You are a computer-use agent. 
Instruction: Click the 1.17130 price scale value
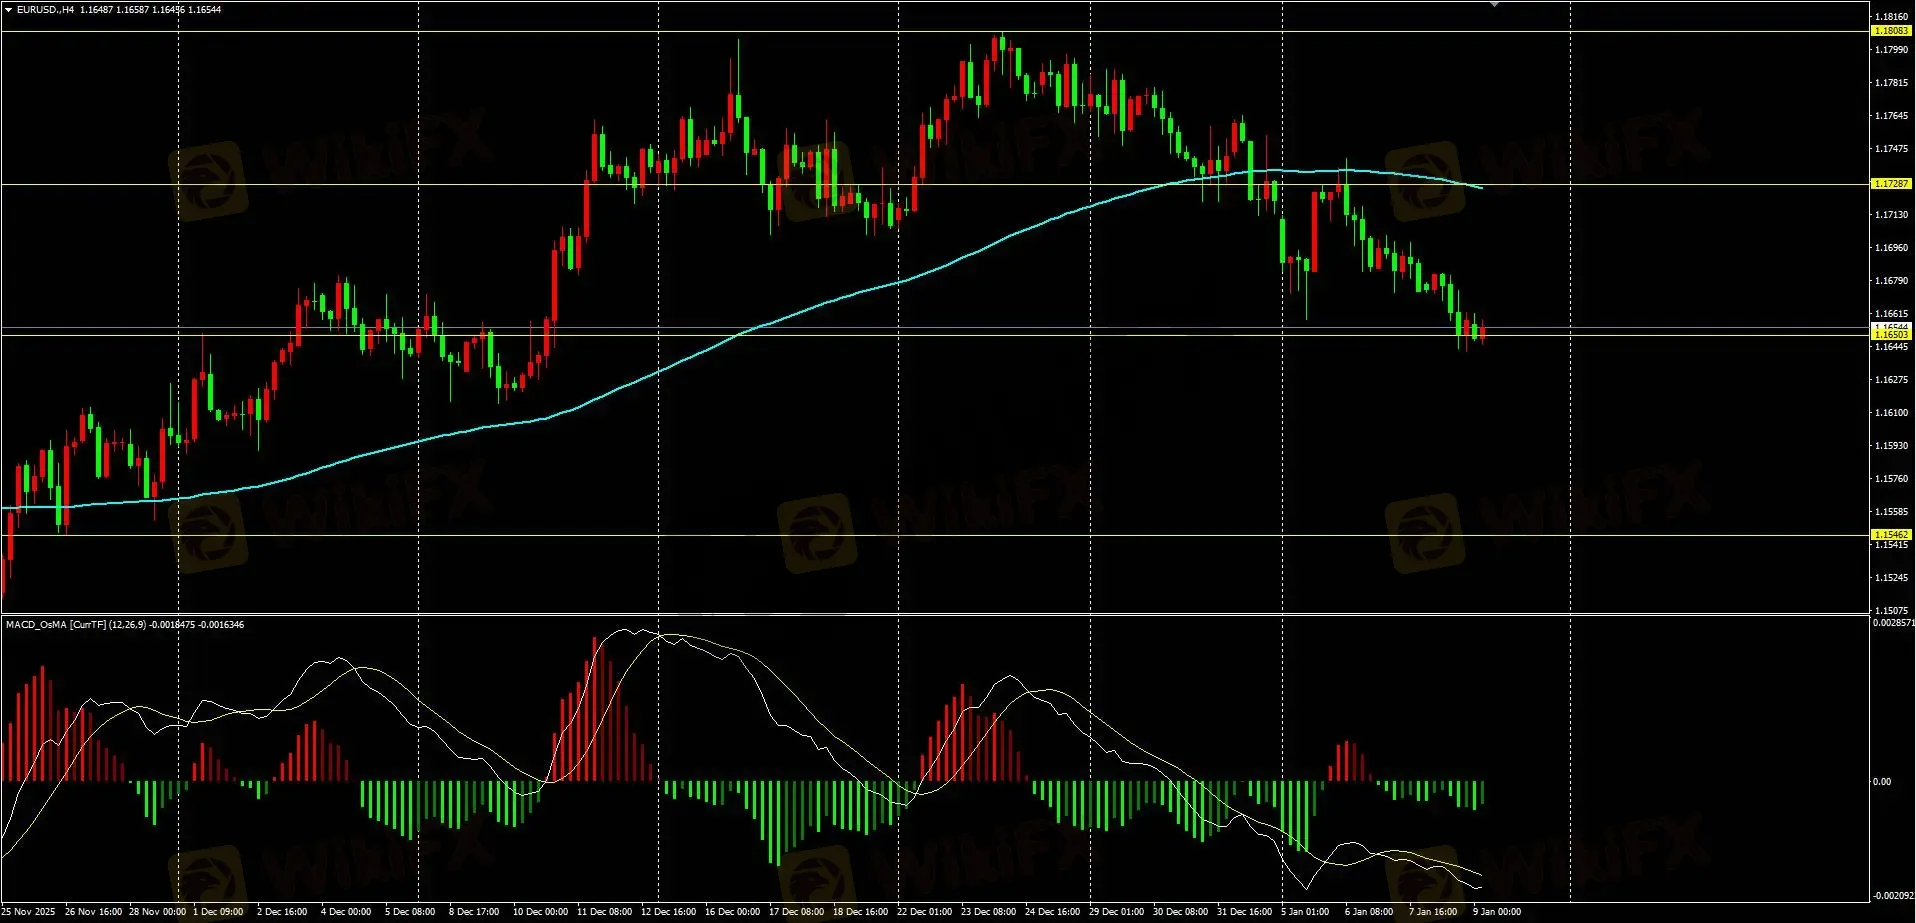(1891, 215)
